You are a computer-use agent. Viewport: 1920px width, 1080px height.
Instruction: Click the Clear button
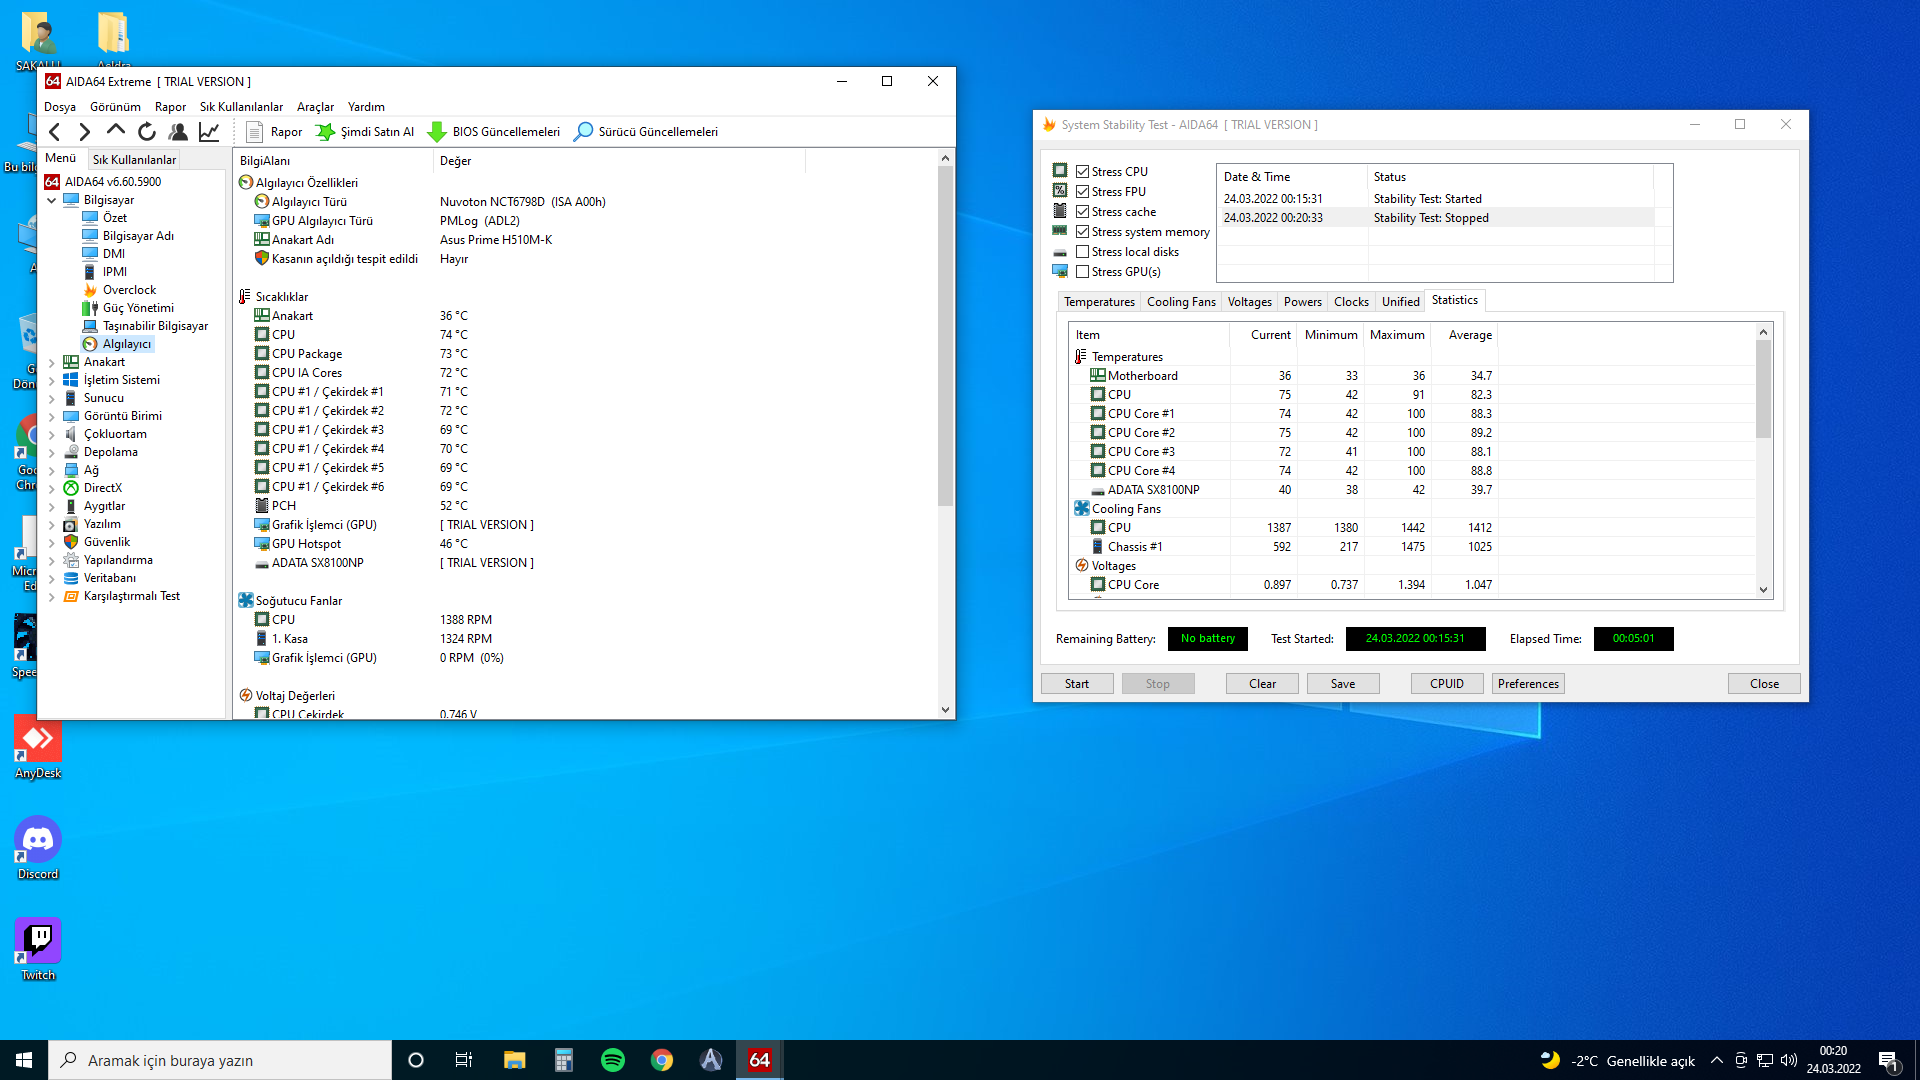(1262, 684)
